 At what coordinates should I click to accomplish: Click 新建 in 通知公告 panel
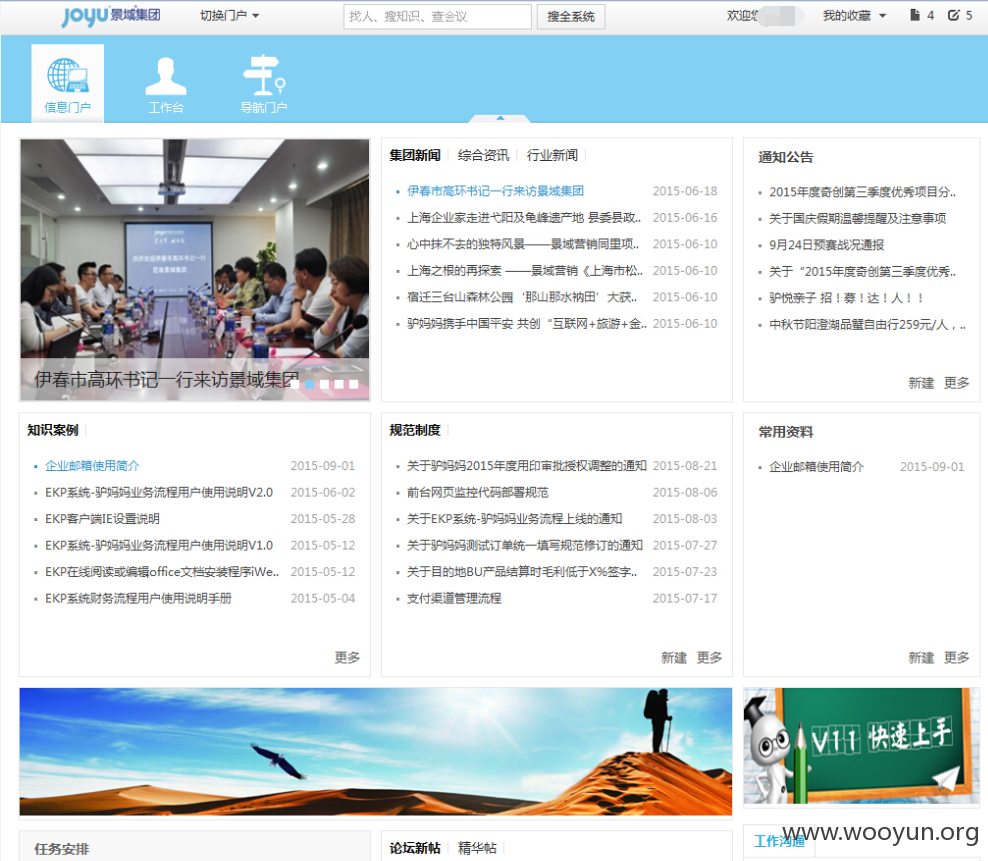pos(921,383)
